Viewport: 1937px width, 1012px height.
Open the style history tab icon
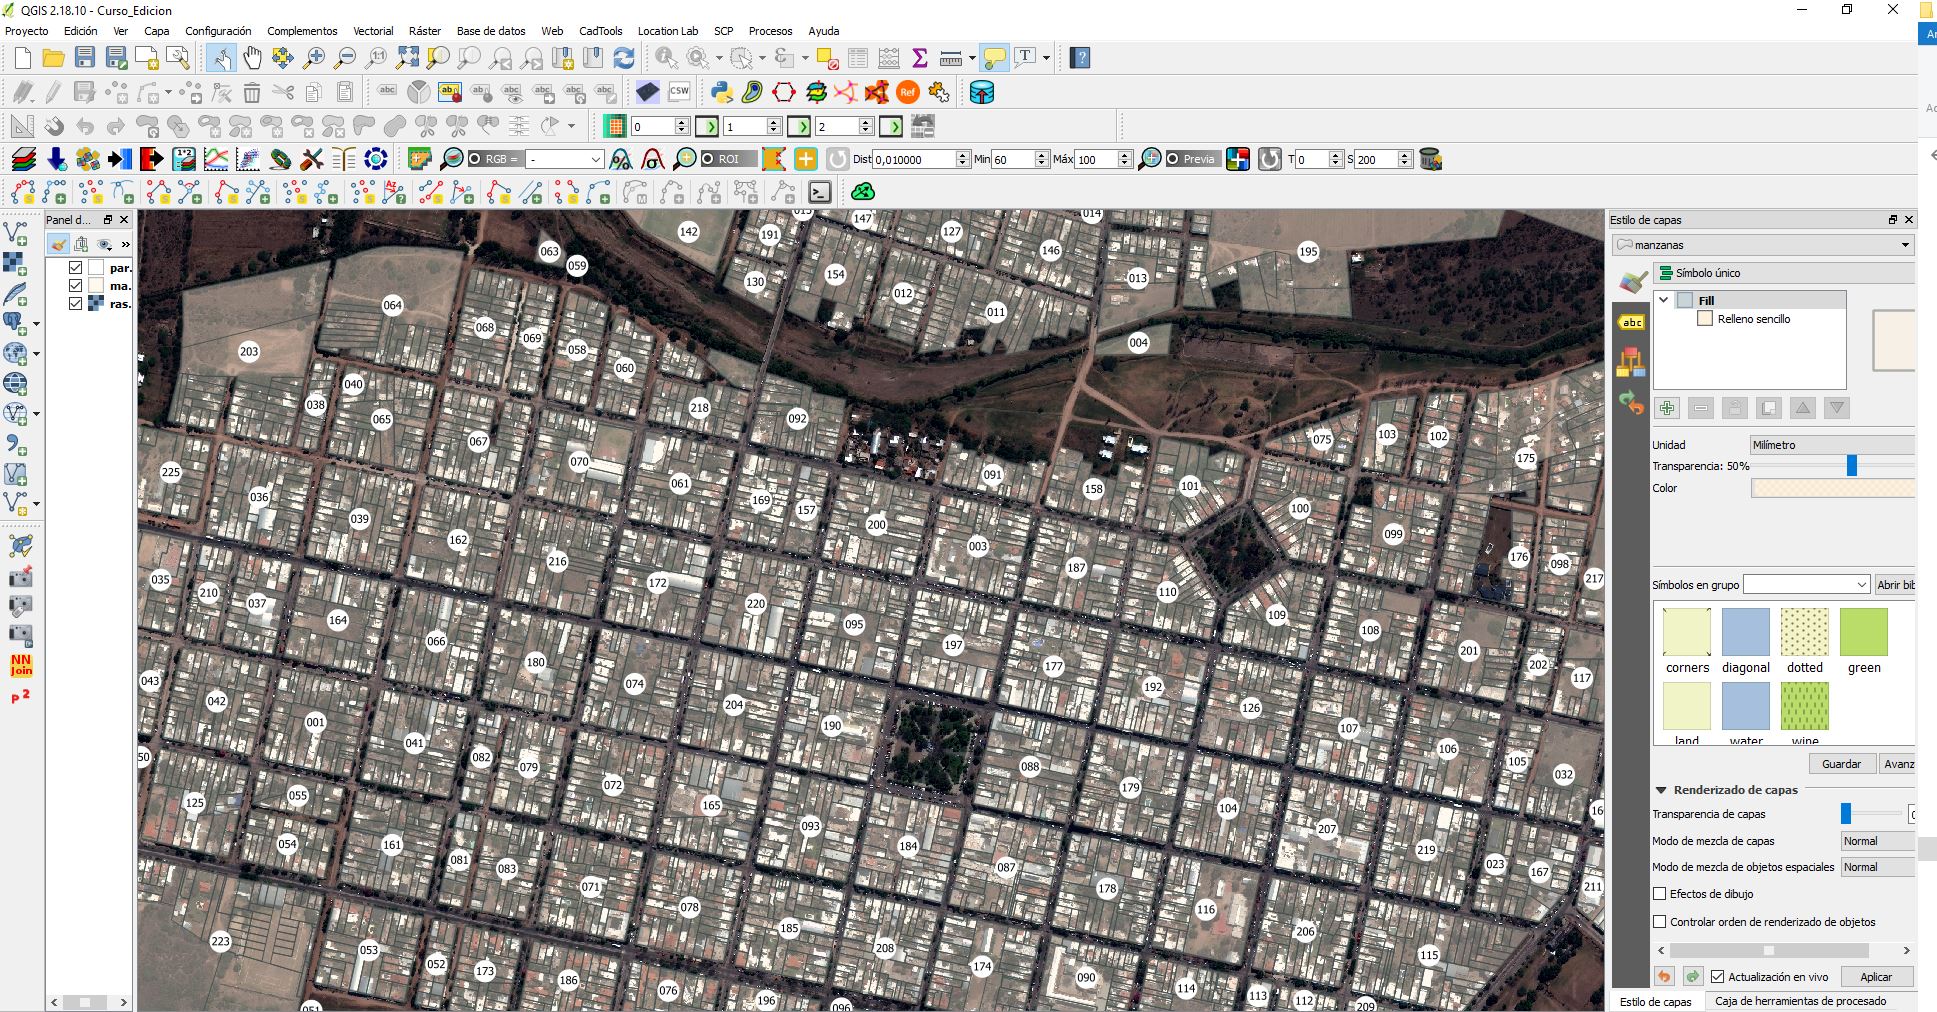(x=1631, y=402)
